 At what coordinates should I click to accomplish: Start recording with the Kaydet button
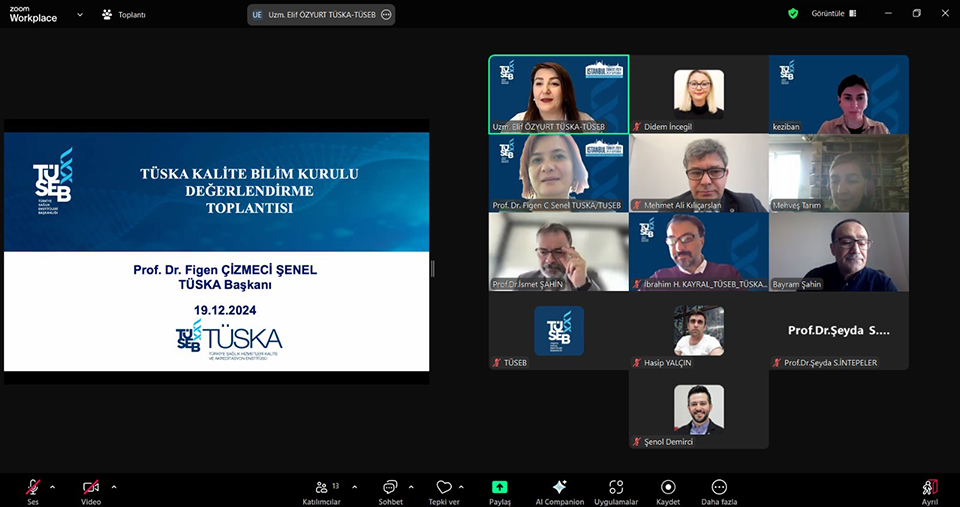668,487
